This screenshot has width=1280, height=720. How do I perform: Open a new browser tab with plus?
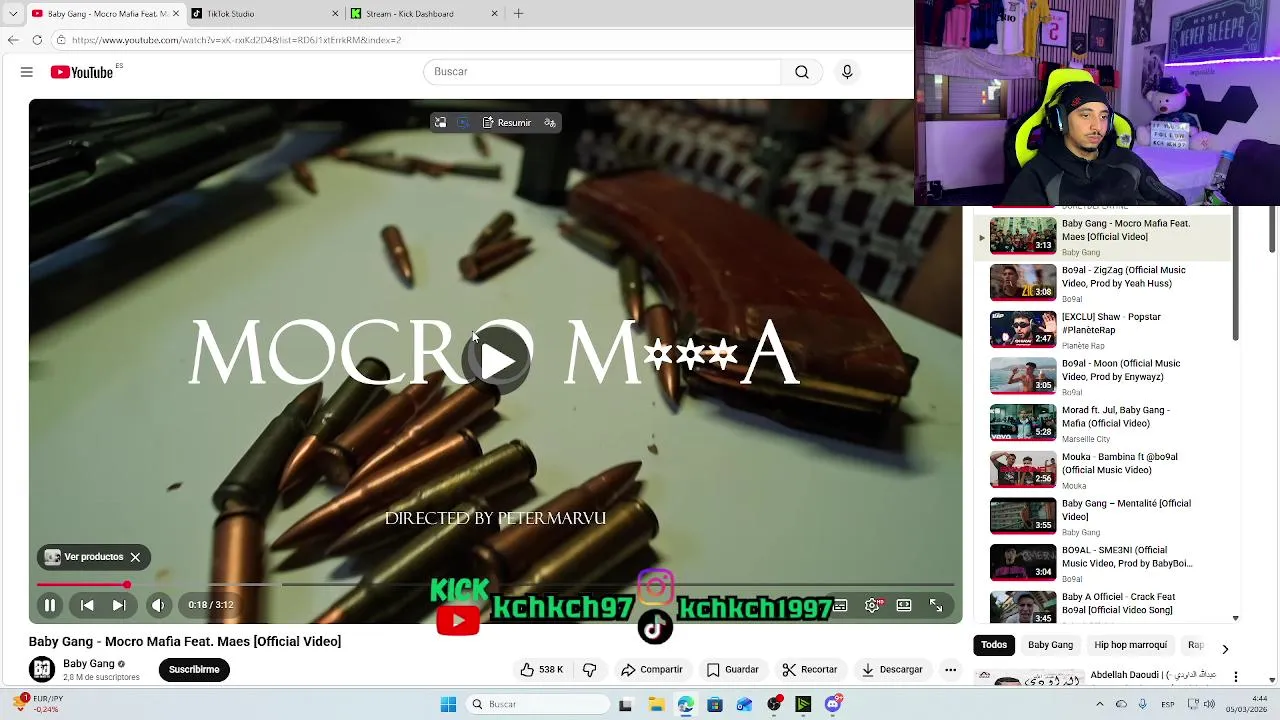point(518,14)
